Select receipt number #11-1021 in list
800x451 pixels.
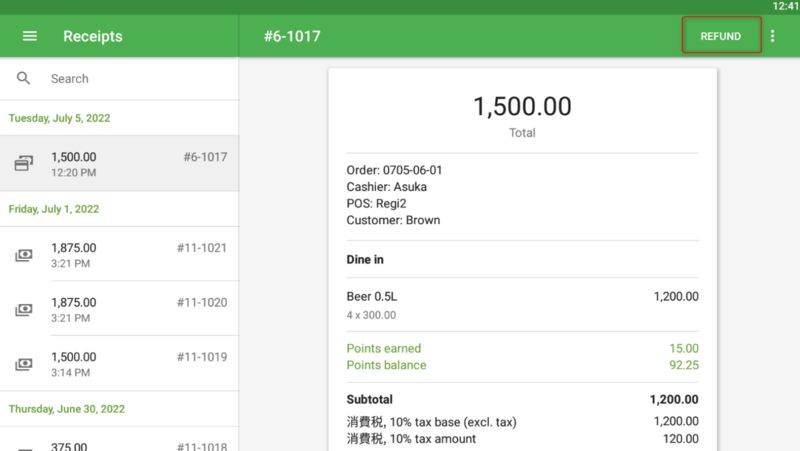201,248
